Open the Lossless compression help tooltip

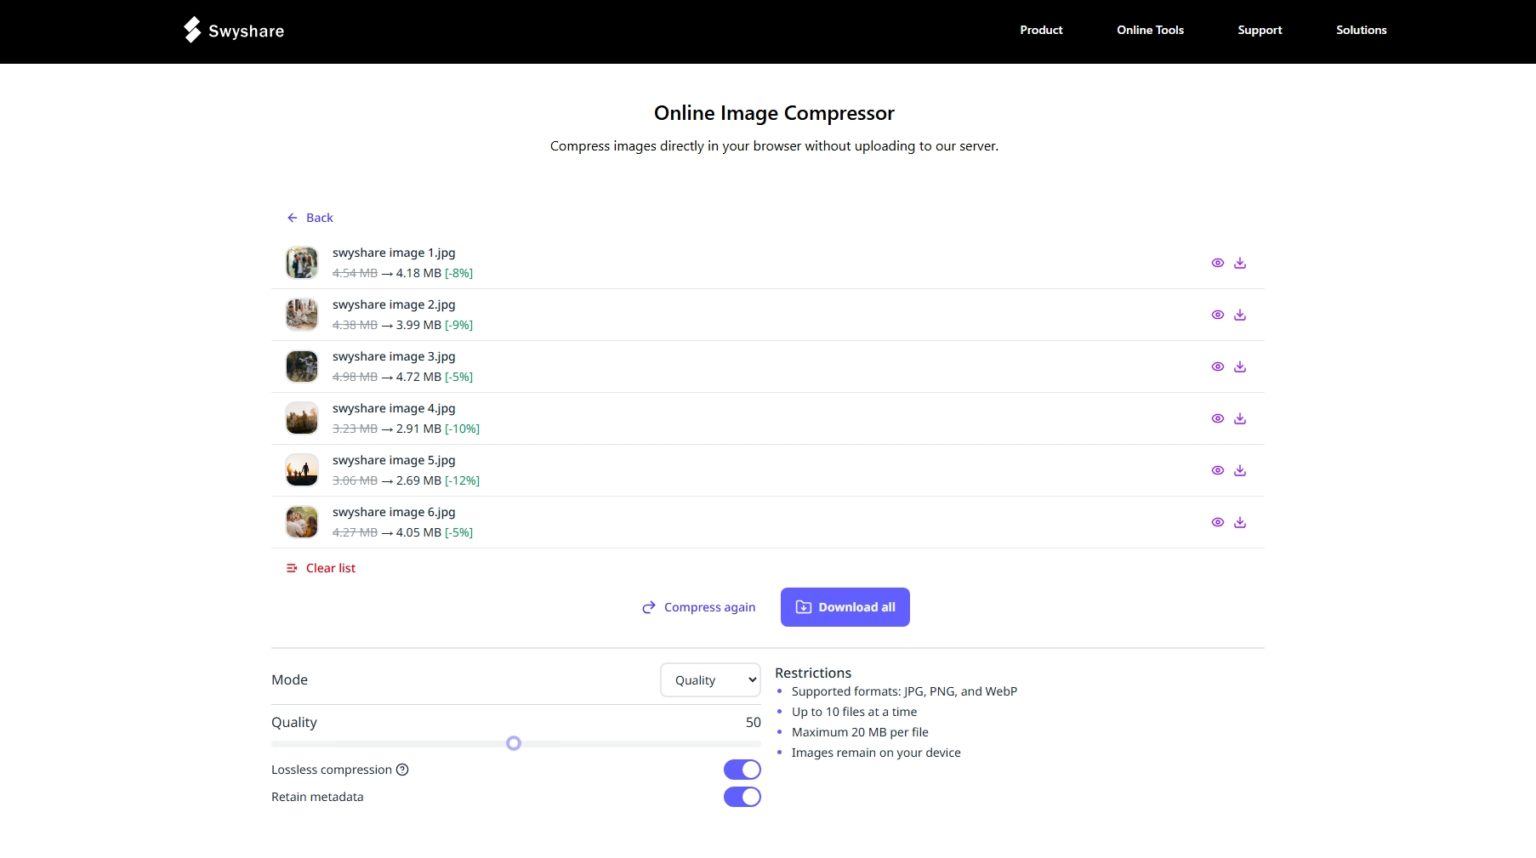(403, 769)
